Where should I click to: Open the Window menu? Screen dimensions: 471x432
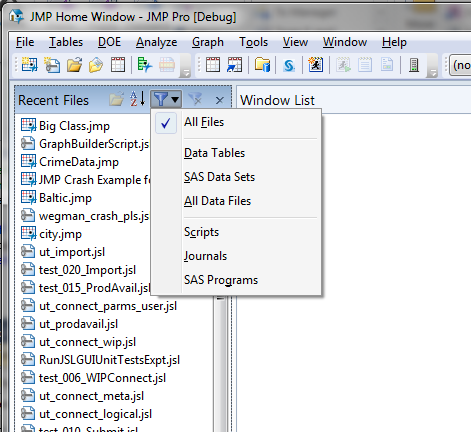coord(345,42)
